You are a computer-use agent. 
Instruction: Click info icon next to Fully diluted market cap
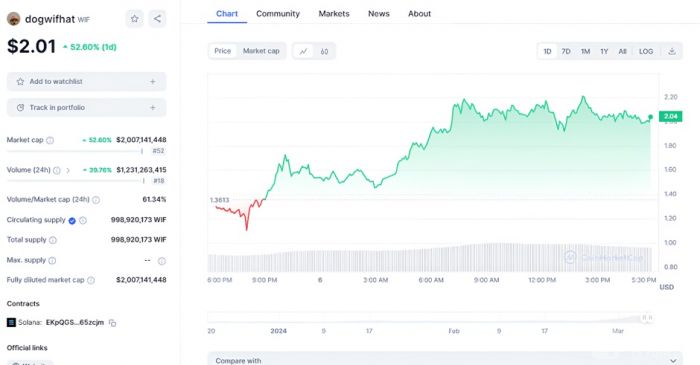coord(91,280)
